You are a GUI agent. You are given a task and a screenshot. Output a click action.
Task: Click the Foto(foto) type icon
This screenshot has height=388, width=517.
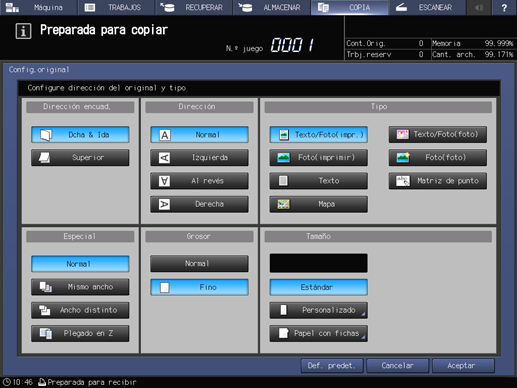point(403,157)
